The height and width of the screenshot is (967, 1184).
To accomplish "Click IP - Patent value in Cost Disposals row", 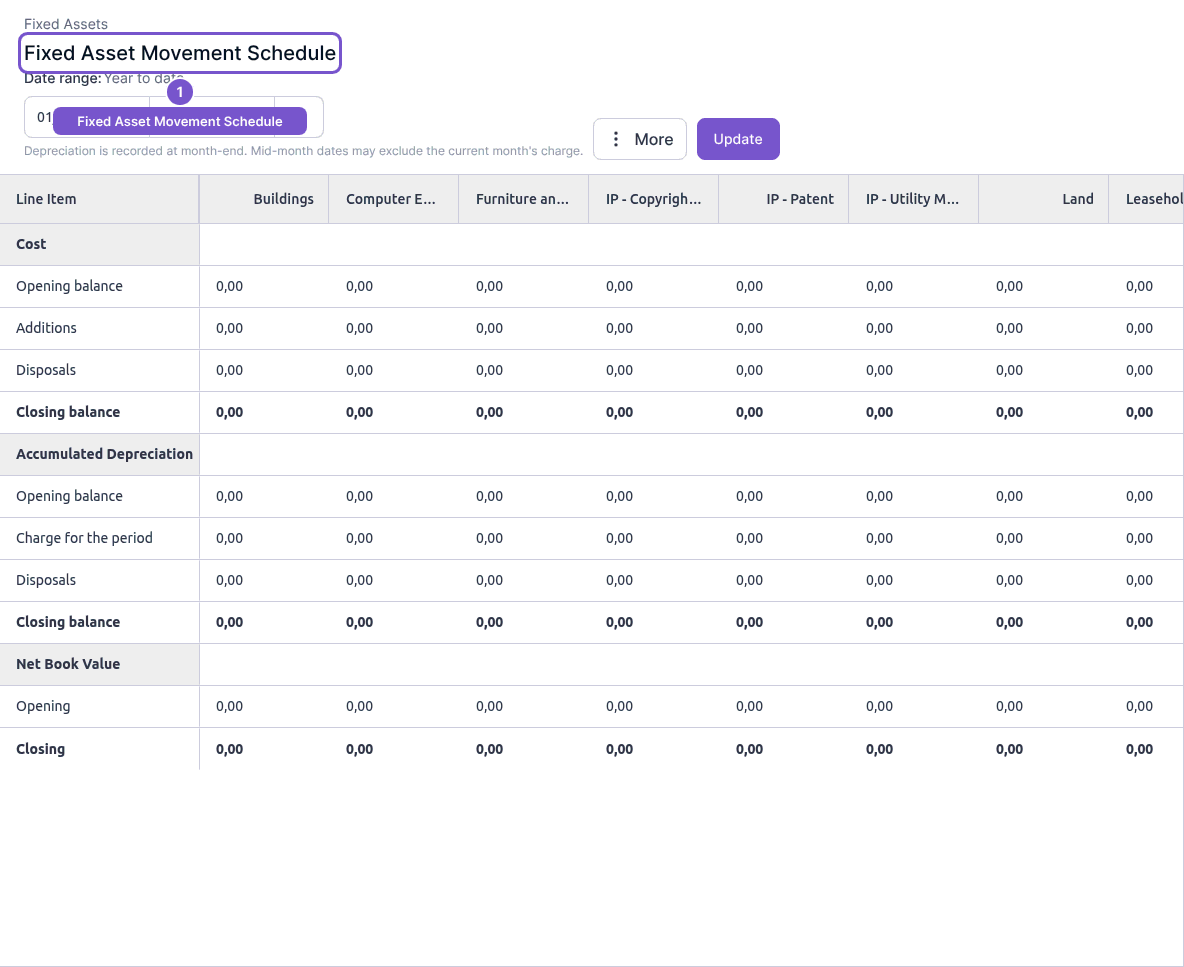I will 750,371.
